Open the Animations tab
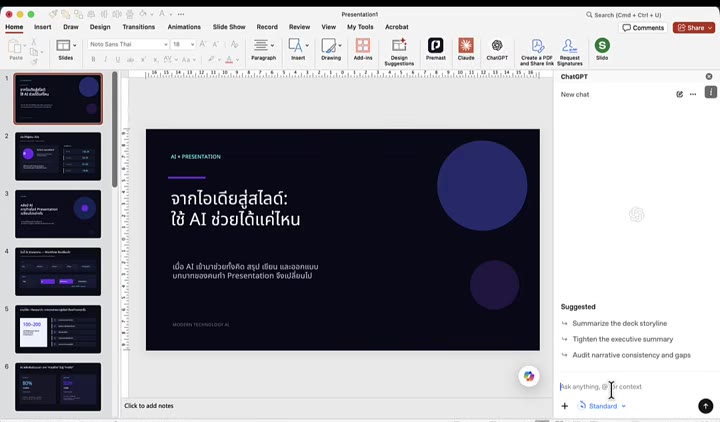Image resolution: width=720 pixels, height=422 pixels. (x=184, y=27)
